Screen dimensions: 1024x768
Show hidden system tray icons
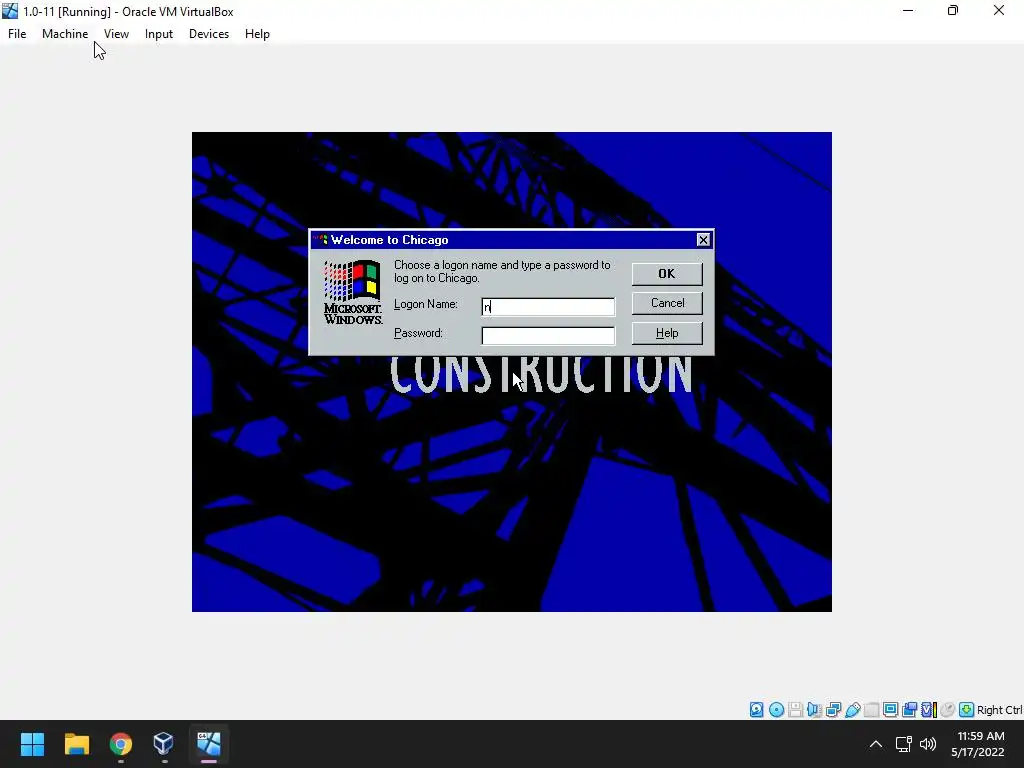coord(876,744)
